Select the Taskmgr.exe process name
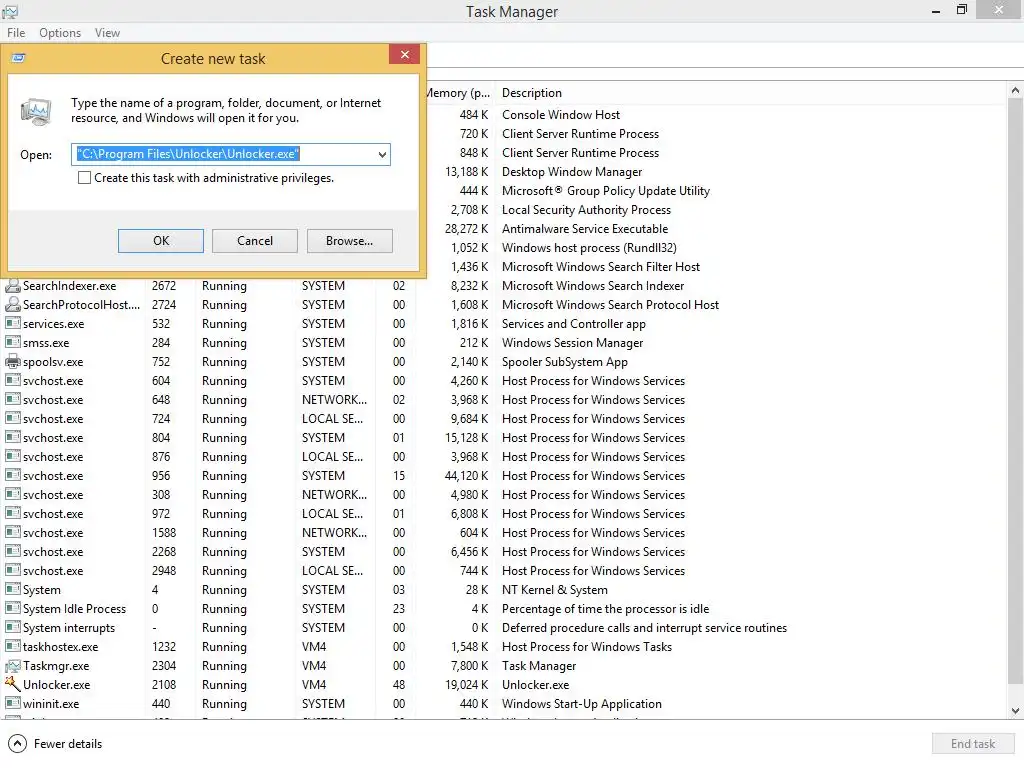This screenshot has height=768, width=1024. (56, 665)
